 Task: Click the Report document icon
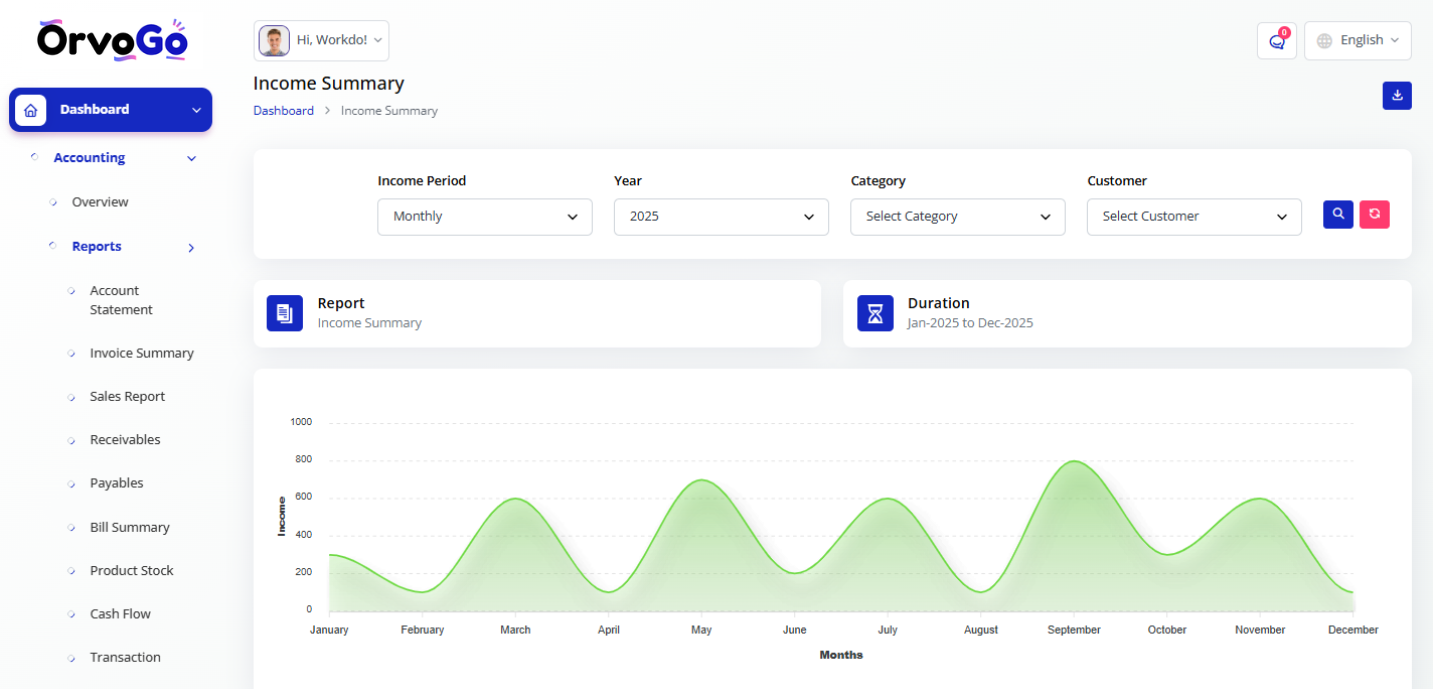pos(284,313)
